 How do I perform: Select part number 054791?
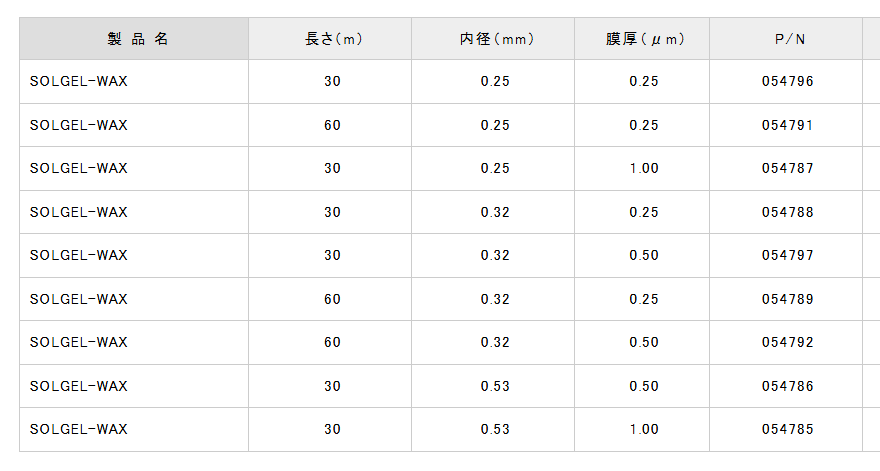(788, 125)
